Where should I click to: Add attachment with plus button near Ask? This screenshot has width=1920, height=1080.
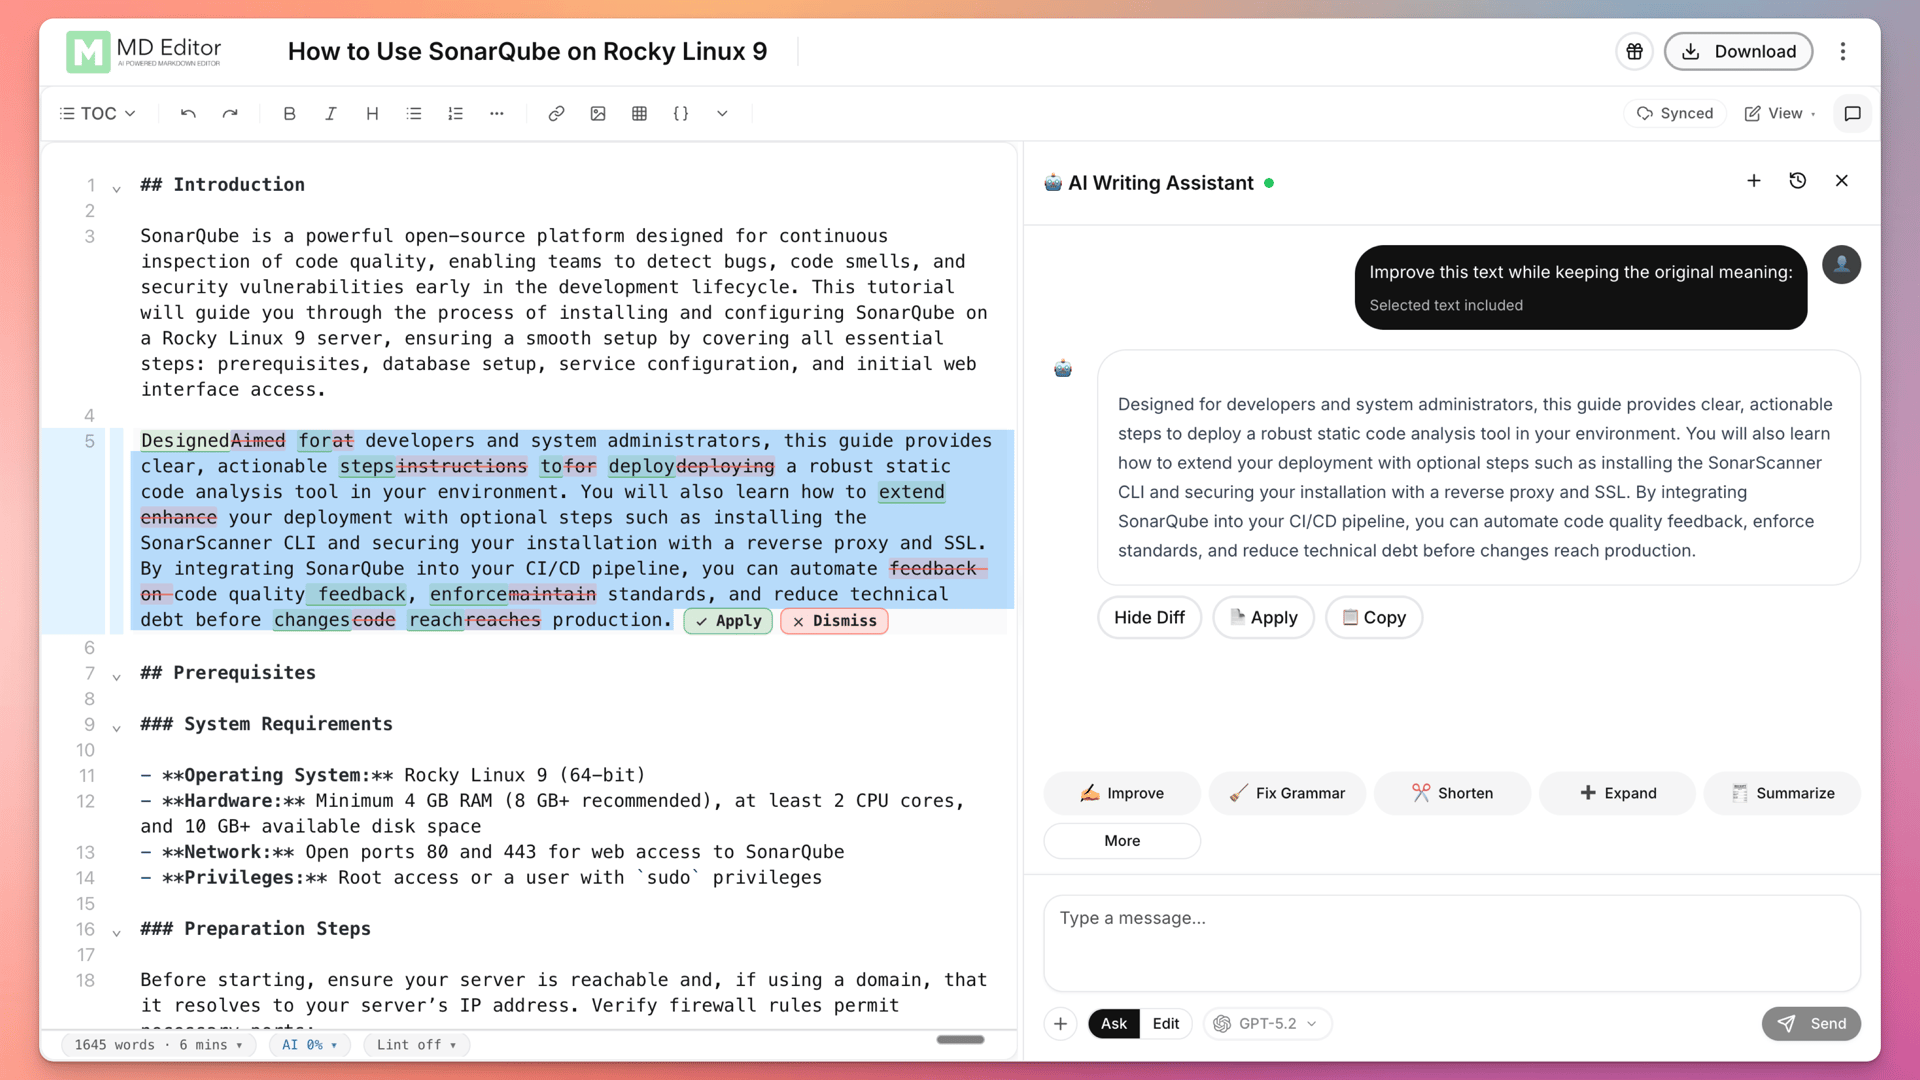point(1061,1024)
